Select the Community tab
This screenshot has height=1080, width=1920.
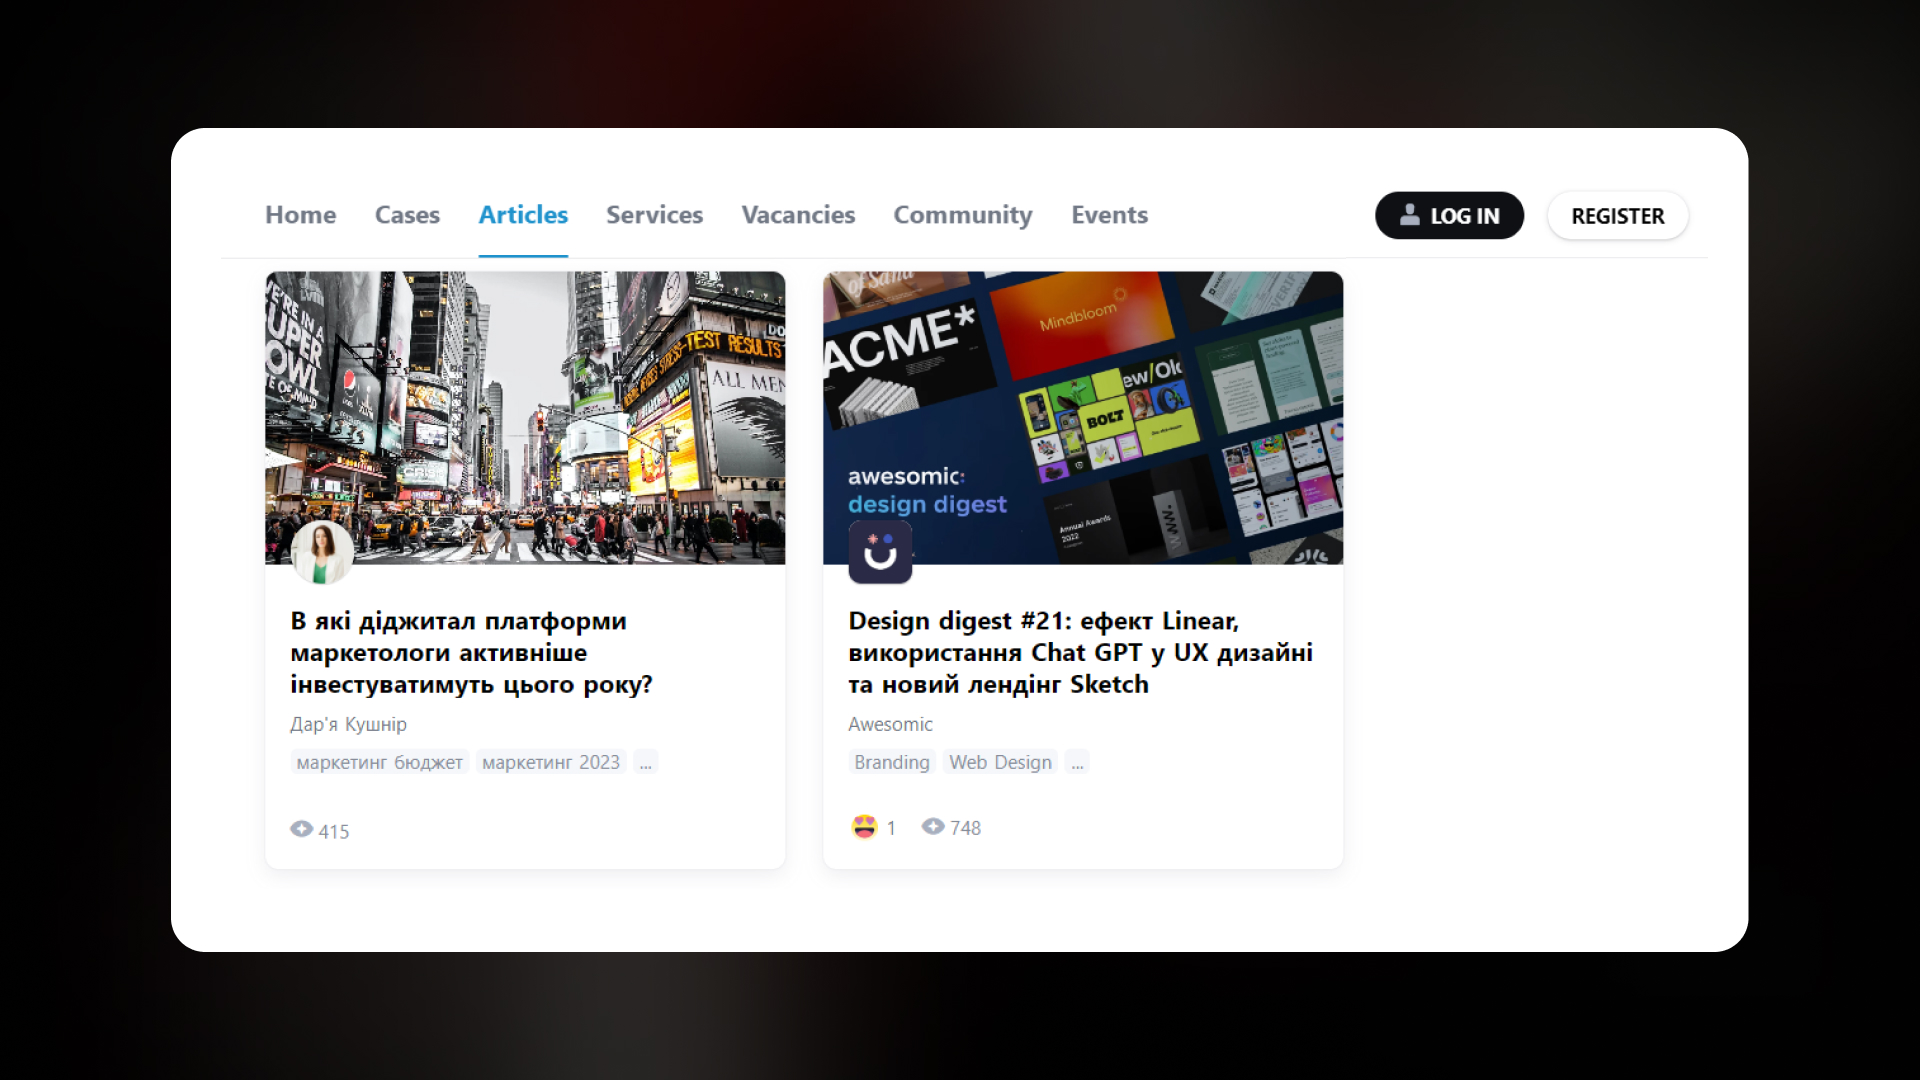(x=963, y=215)
